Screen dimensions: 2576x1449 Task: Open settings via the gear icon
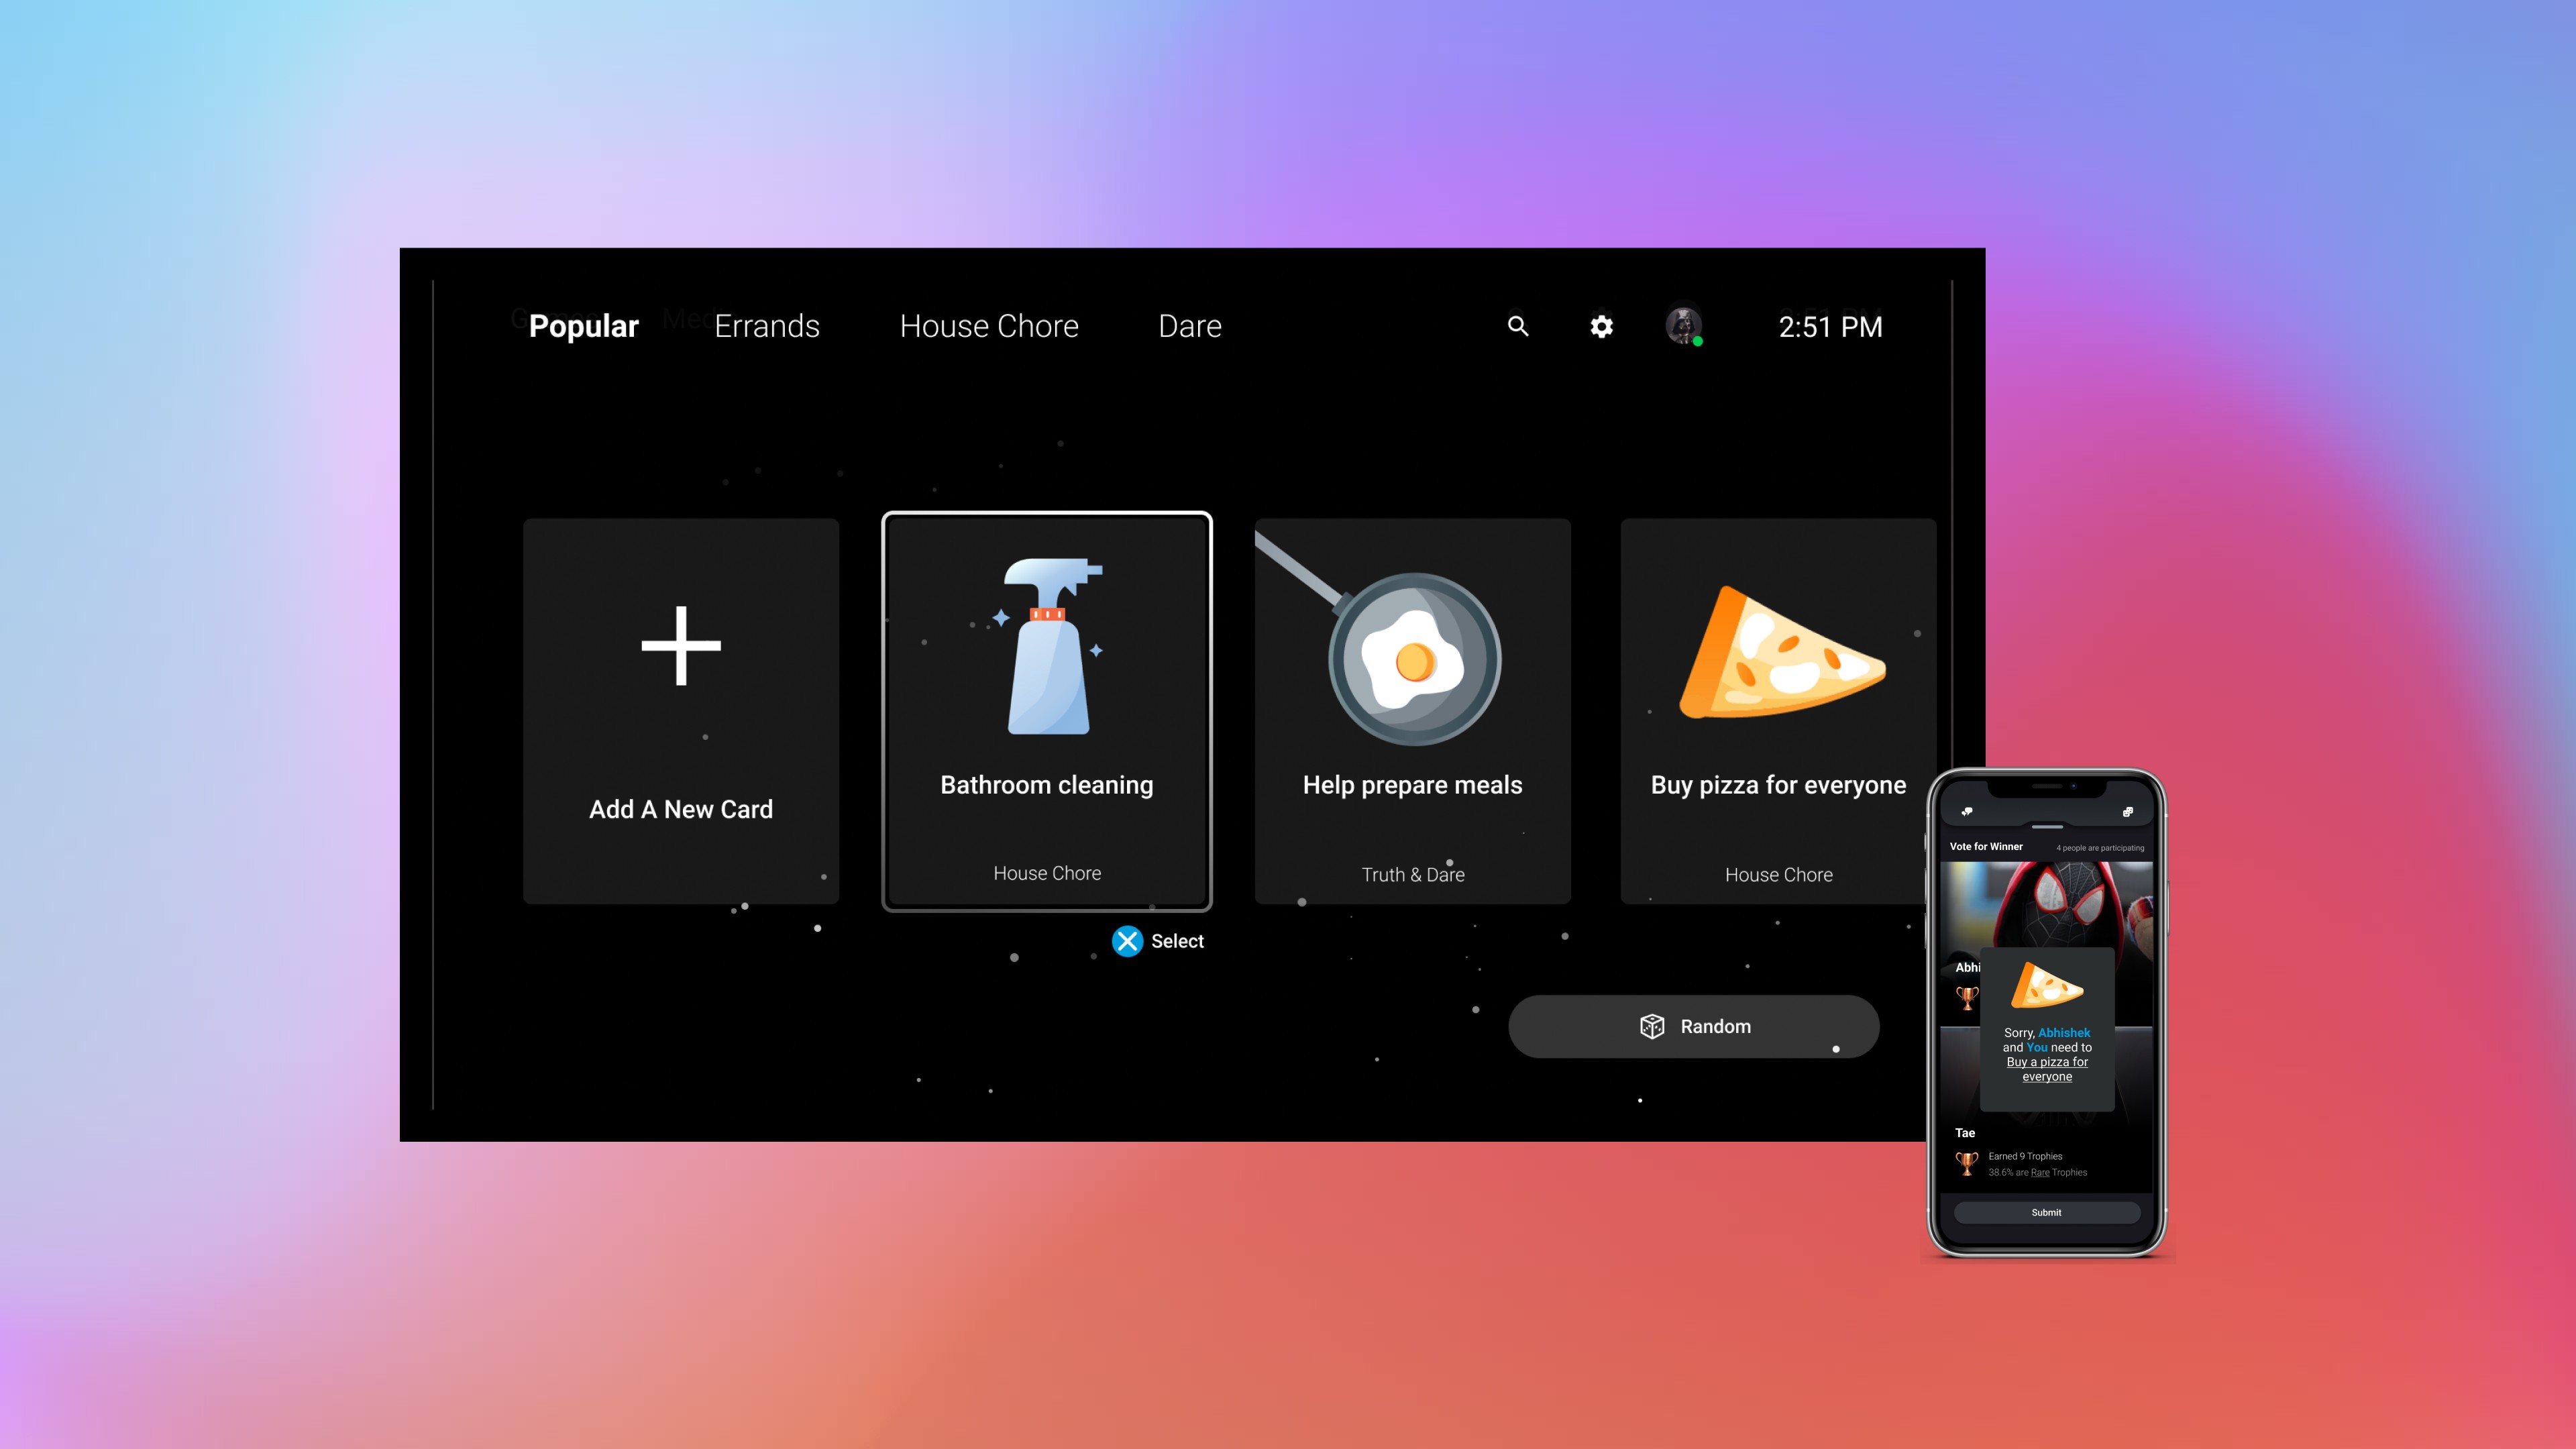pos(1601,327)
